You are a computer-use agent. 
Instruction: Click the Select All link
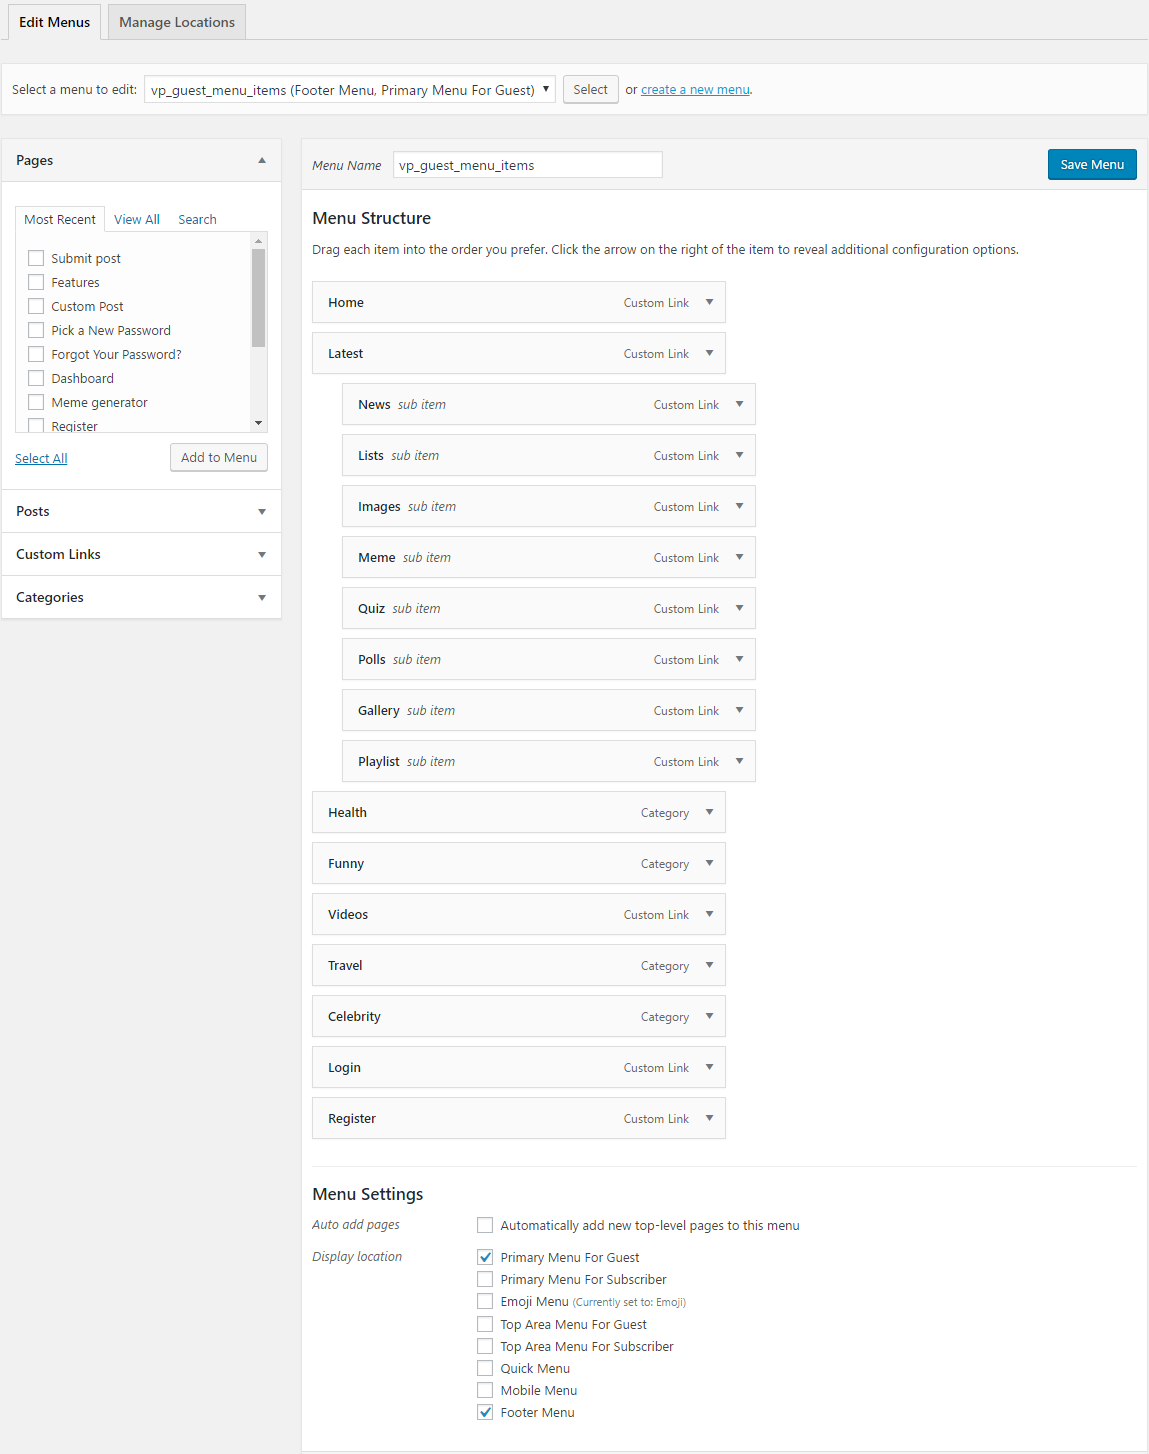41,458
